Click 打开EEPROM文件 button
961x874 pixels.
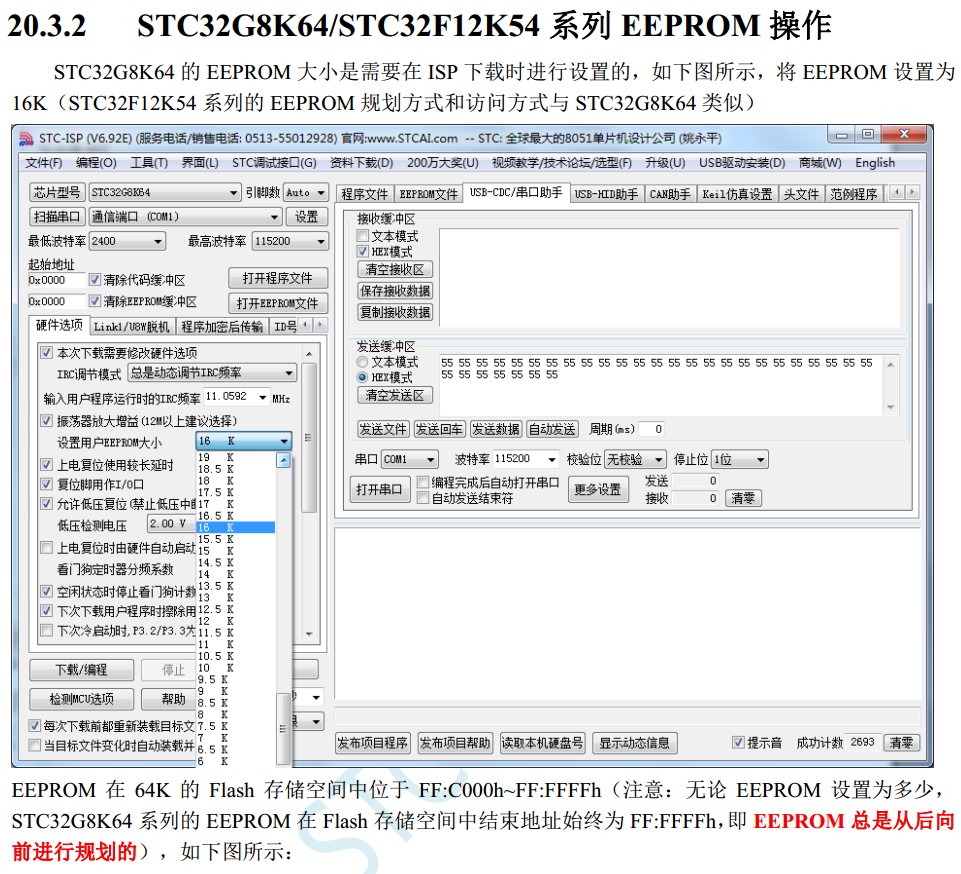coord(278,303)
